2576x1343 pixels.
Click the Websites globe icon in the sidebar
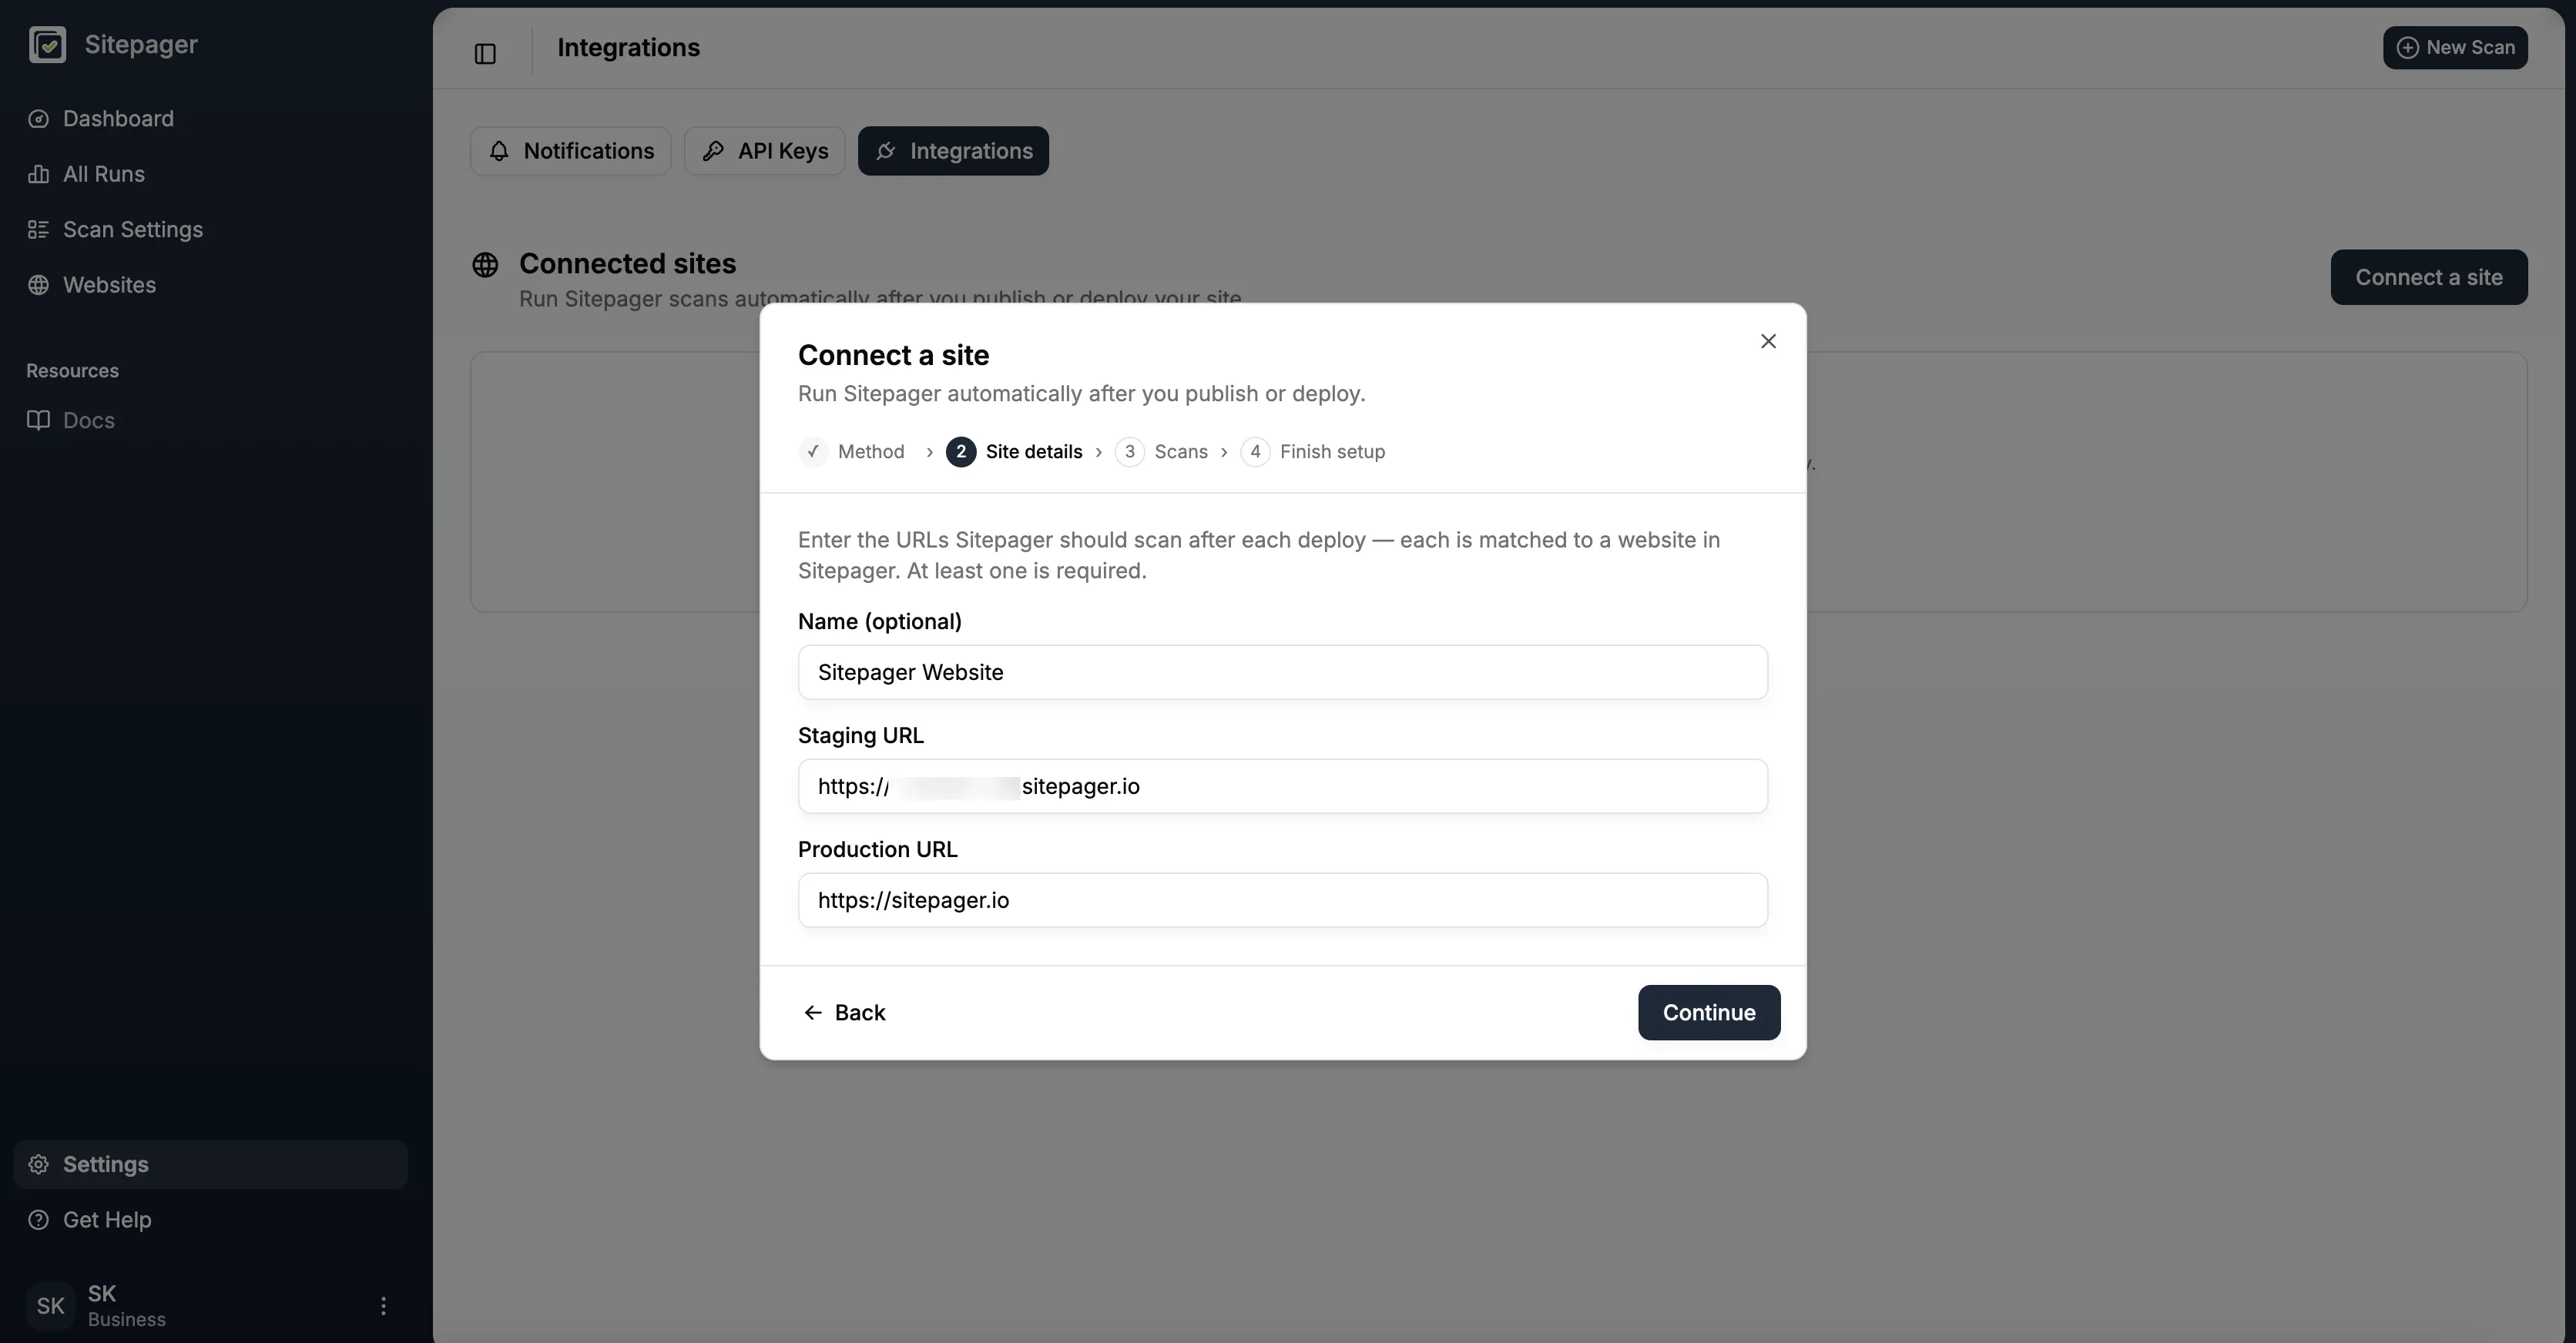[x=38, y=285]
